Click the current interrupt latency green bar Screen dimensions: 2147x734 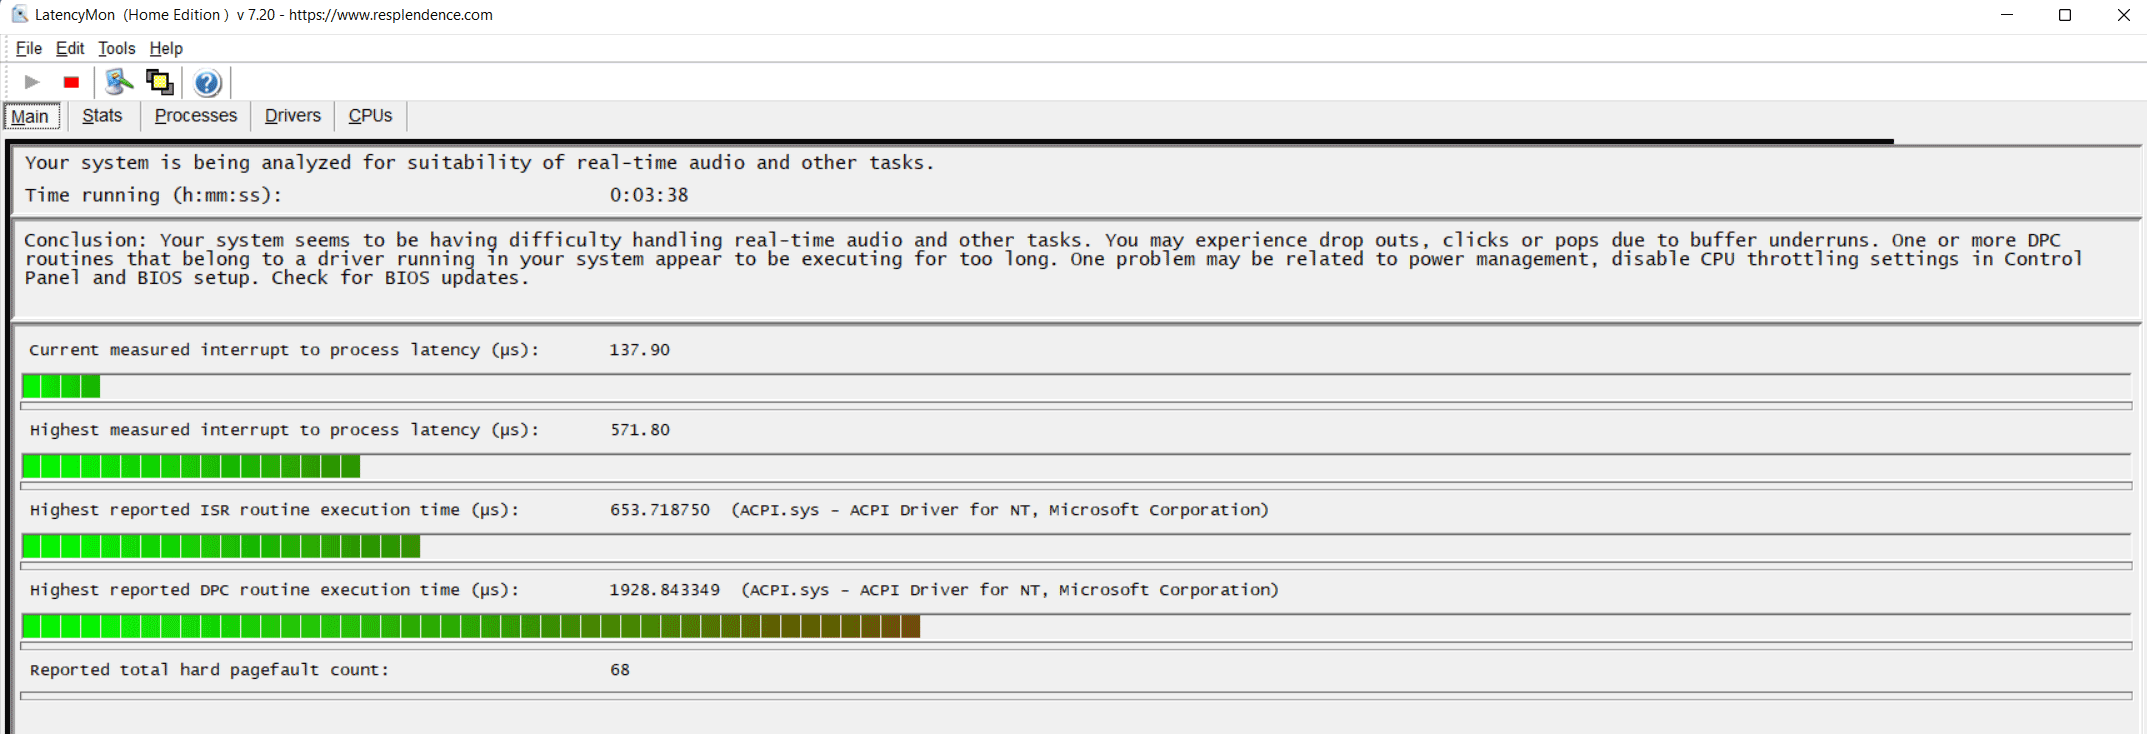(61, 386)
